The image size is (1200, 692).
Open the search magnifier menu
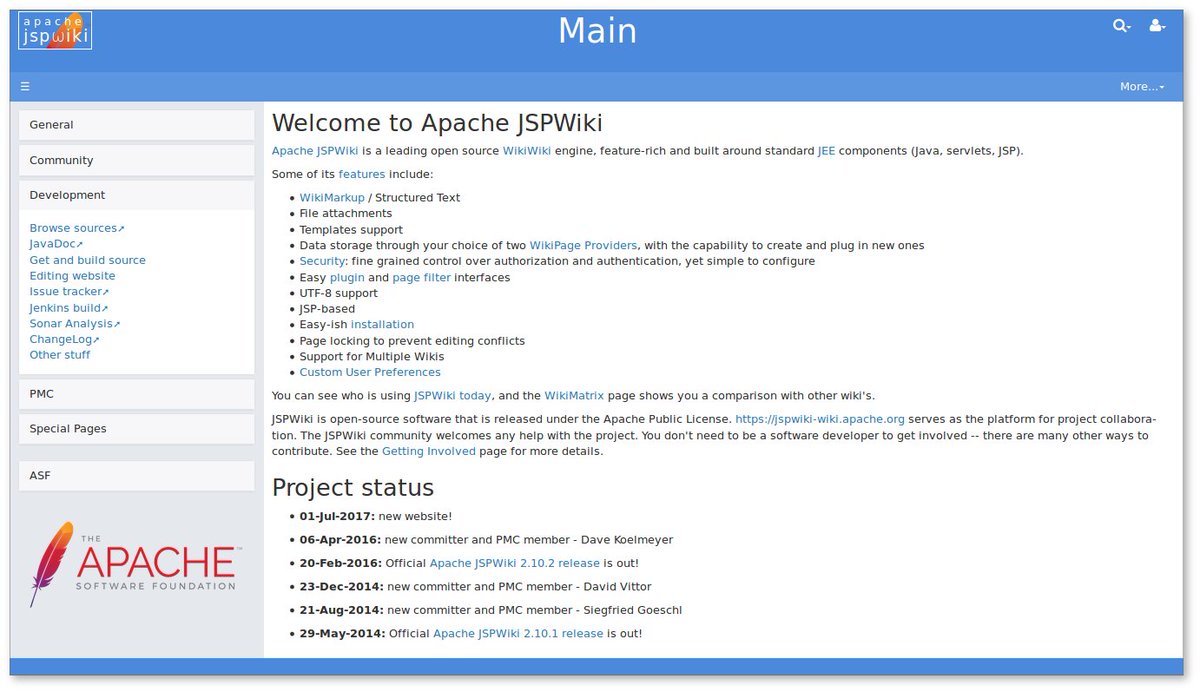pos(1122,26)
